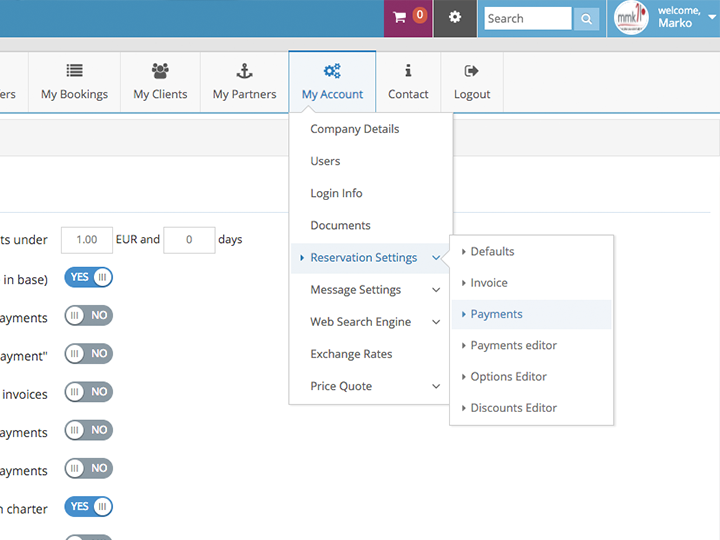The width and height of the screenshot is (720, 540).
Task: Open Invoice in the submenu
Action: click(x=489, y=283)
